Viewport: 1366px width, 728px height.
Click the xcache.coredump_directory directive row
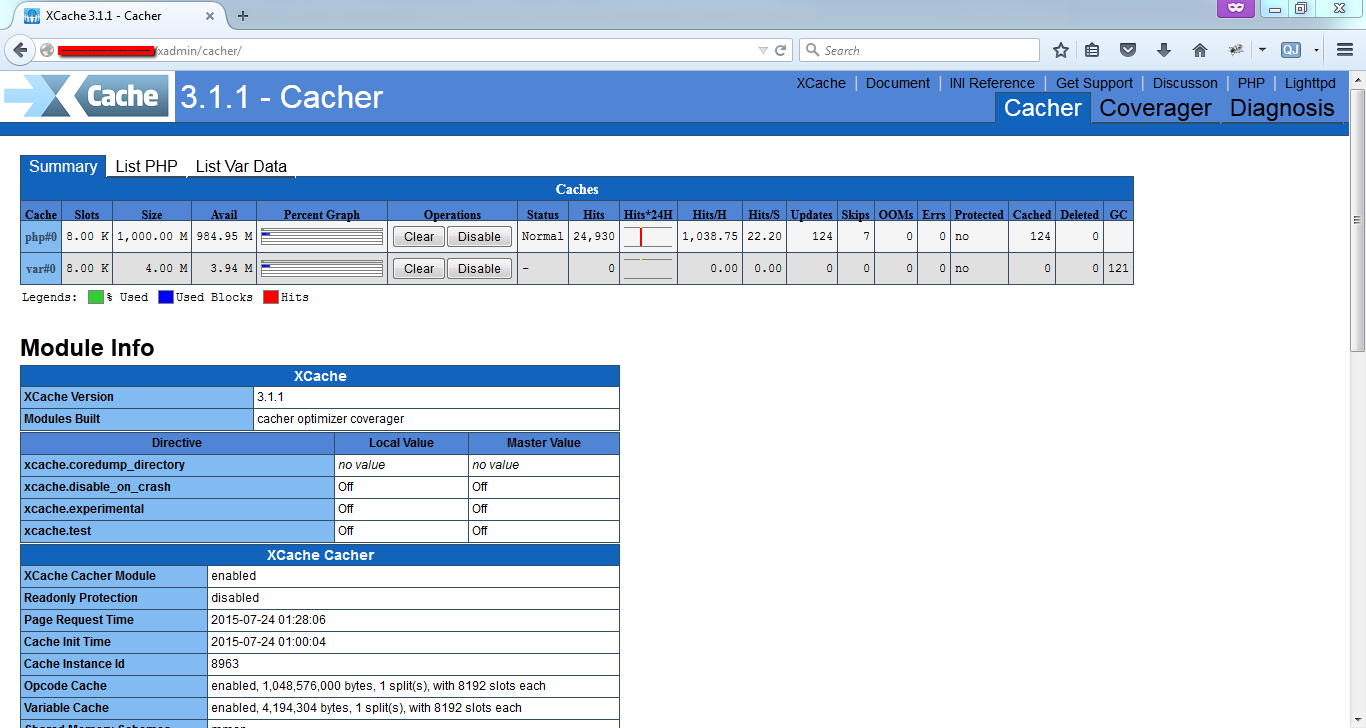[x=320, y=465]
